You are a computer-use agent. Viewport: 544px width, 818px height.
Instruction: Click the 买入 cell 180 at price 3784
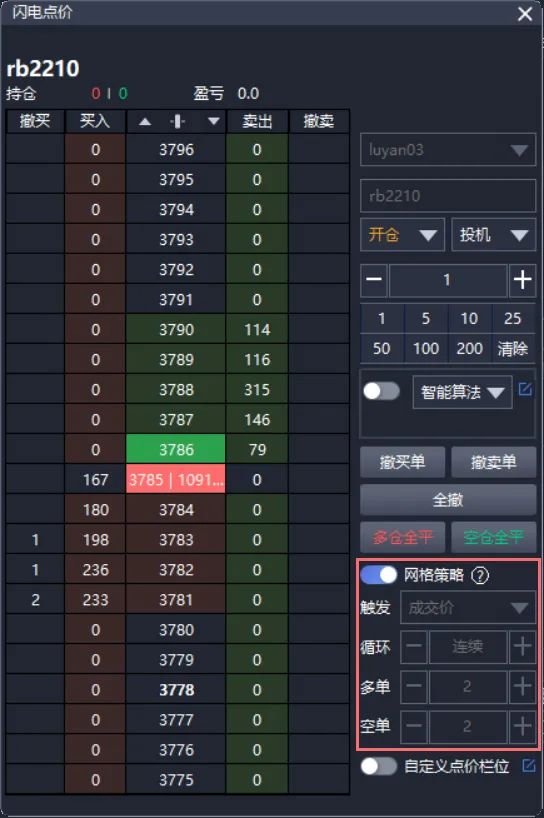pos(95,510)
